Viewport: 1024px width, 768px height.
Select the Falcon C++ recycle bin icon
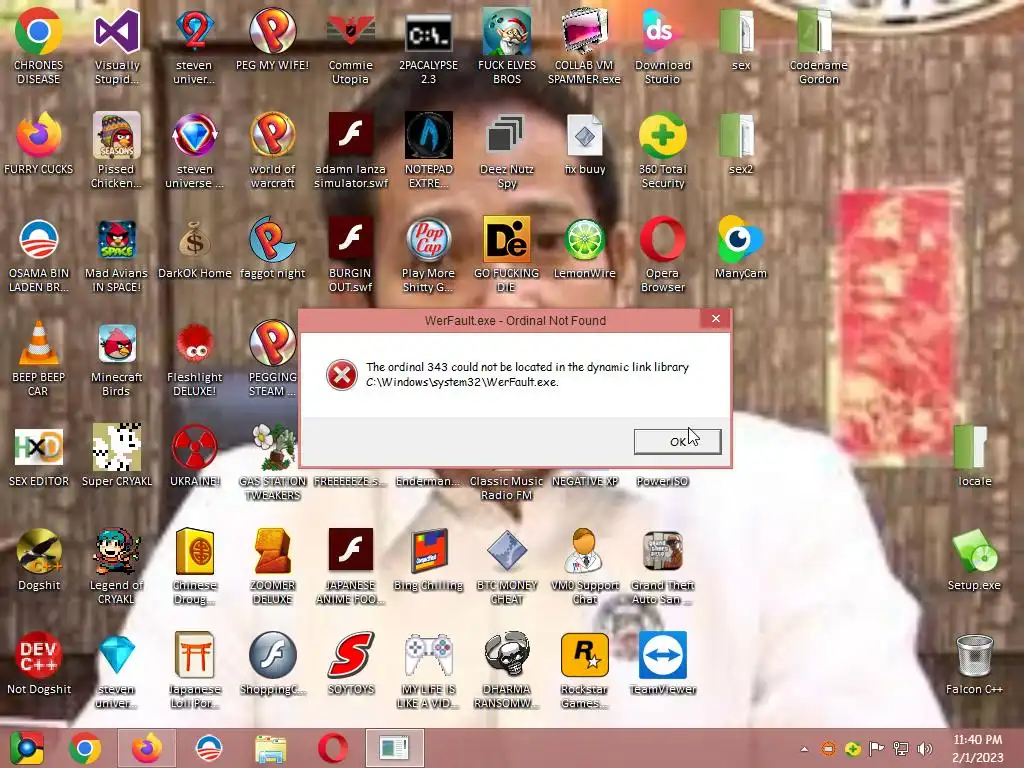[x=974, y=664]
